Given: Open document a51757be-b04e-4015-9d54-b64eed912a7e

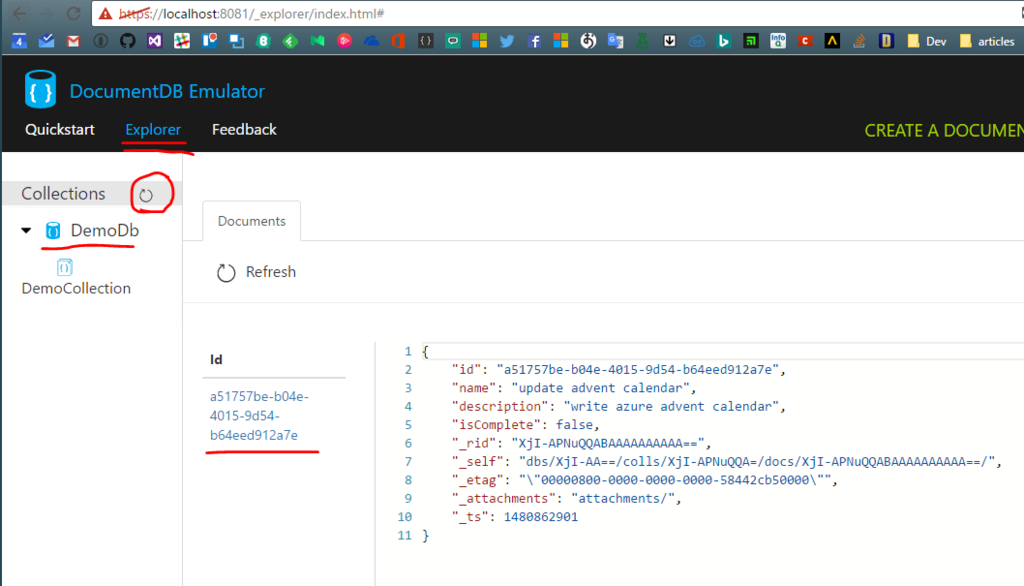Looking at the screenshot, I should [x=259, y=415].
